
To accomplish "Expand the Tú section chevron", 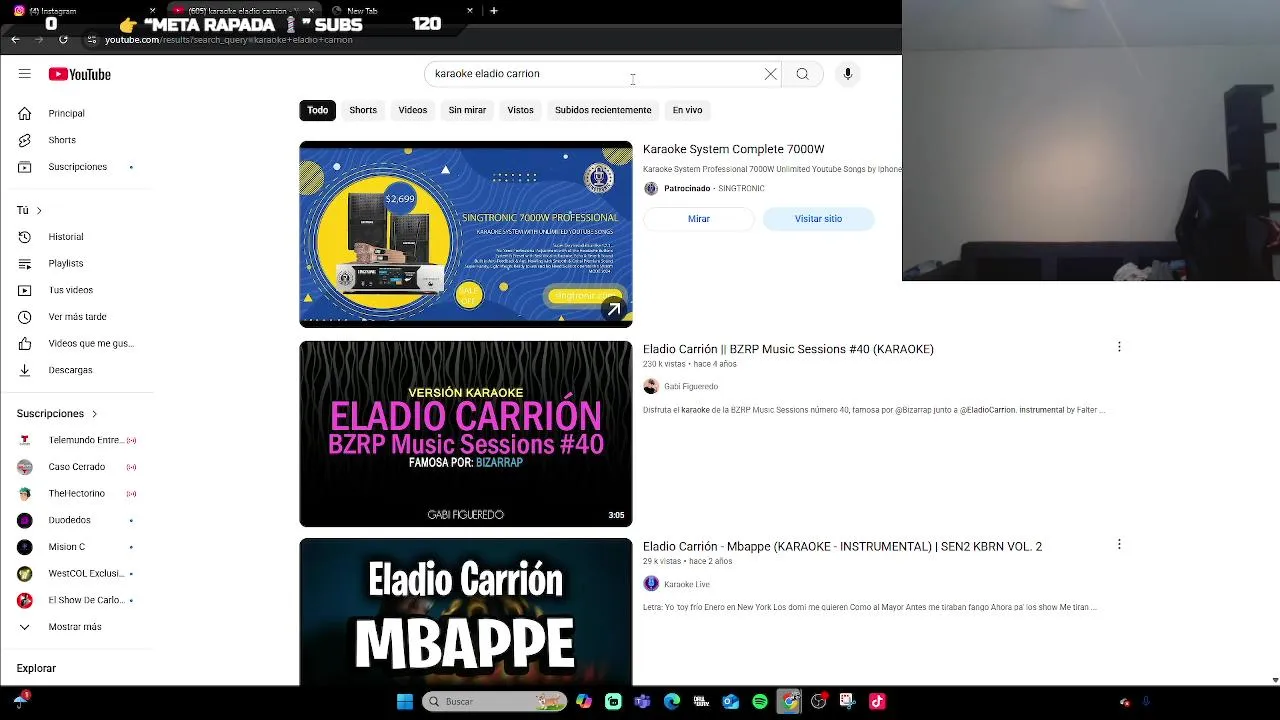I will [39, 210].
